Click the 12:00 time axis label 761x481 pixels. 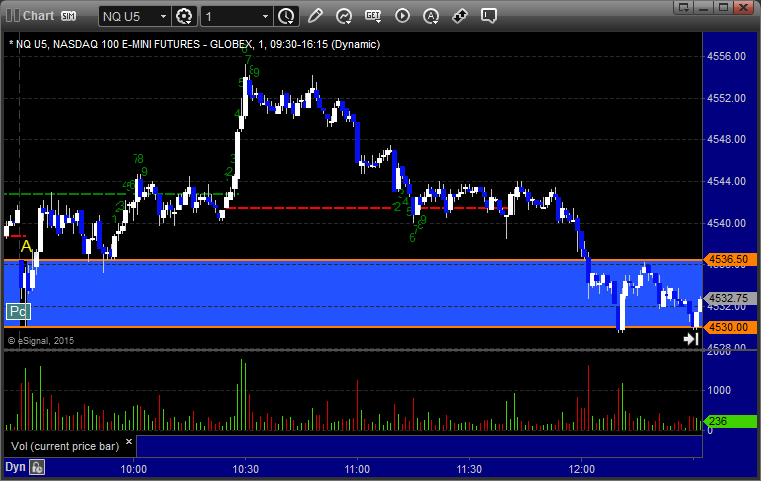coord(581,469)
